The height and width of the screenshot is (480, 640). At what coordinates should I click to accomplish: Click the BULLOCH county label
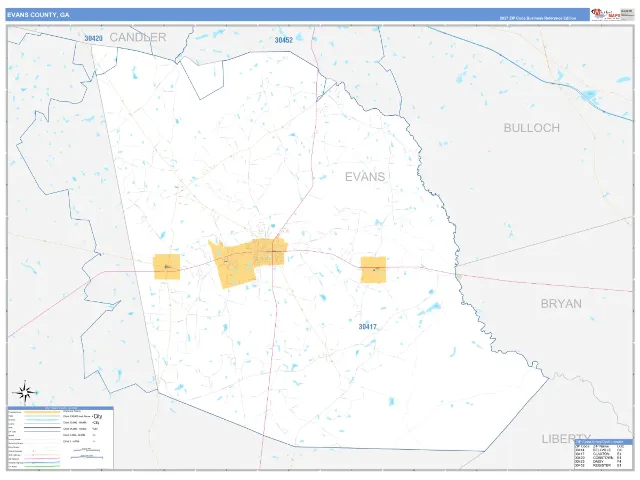pos(531,128)
